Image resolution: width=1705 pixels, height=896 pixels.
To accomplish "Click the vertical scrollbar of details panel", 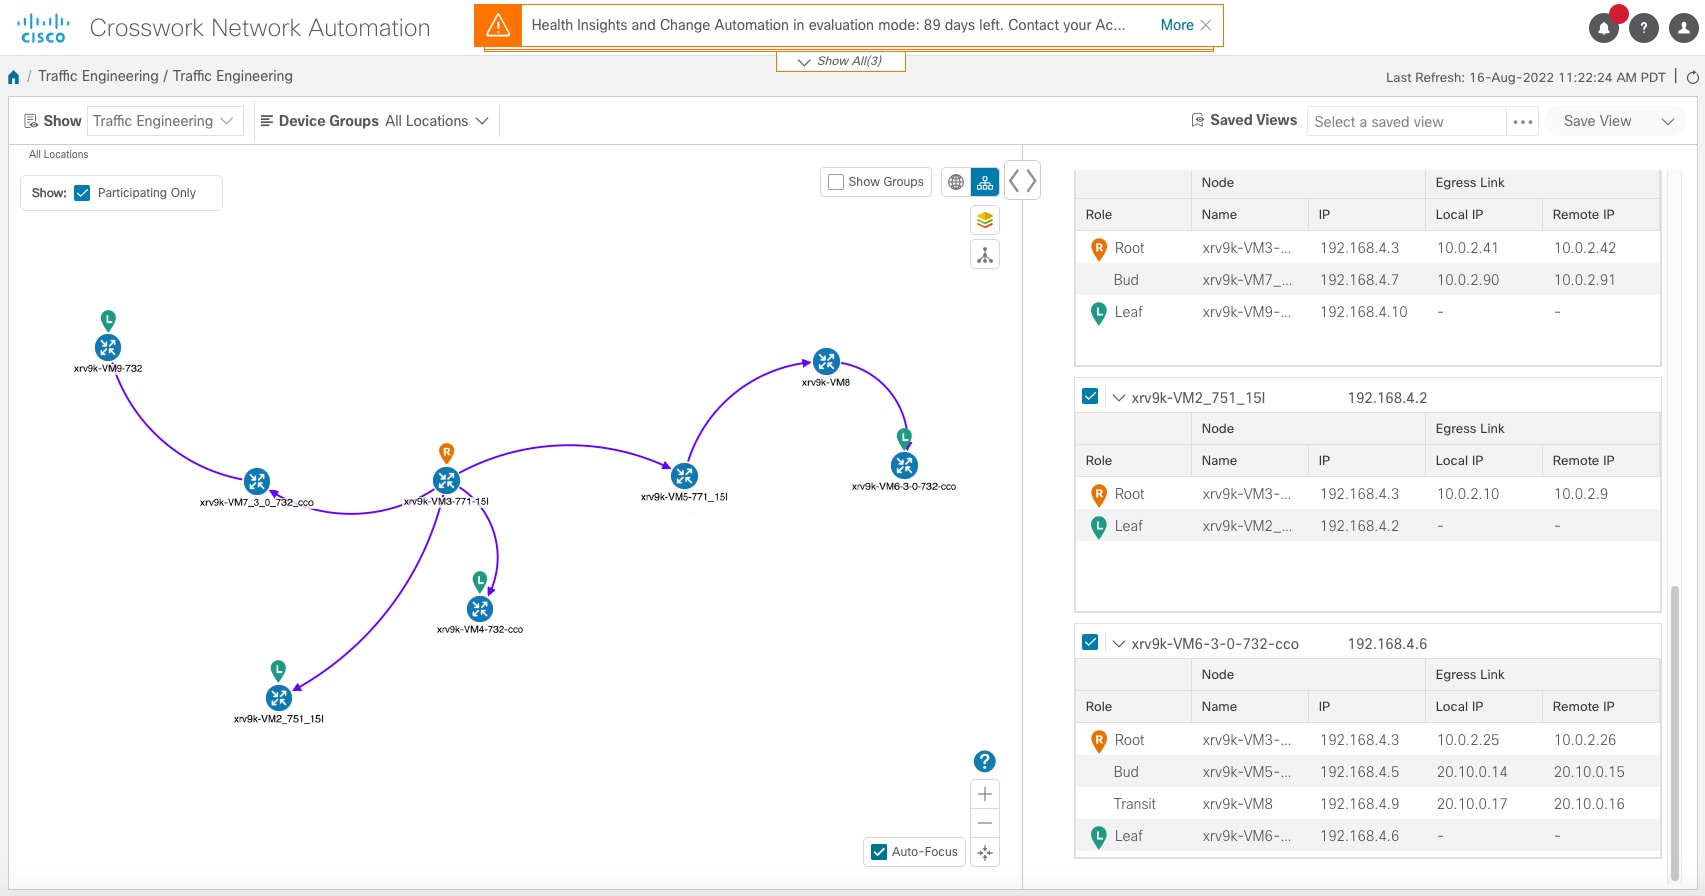I will coord(1674,733).
